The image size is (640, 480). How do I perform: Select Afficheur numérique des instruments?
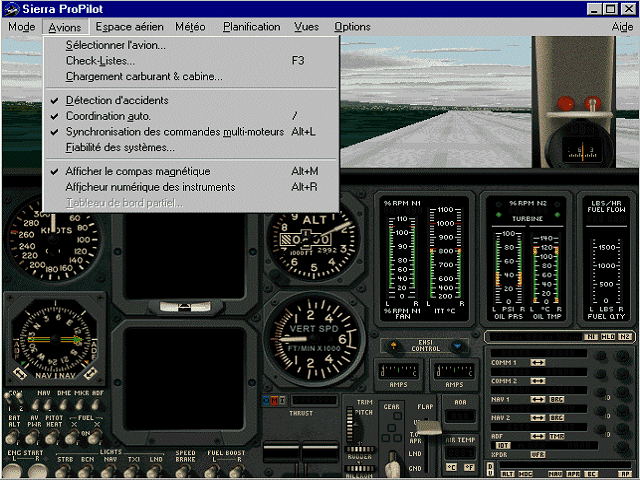191,187
